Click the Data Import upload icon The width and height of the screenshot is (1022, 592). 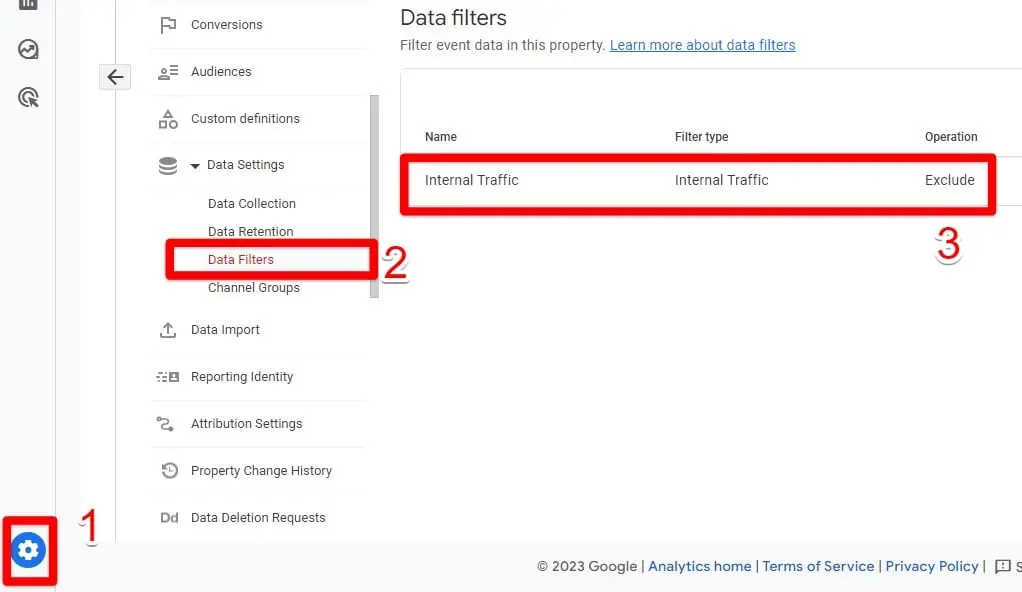(x=168, y=329)
